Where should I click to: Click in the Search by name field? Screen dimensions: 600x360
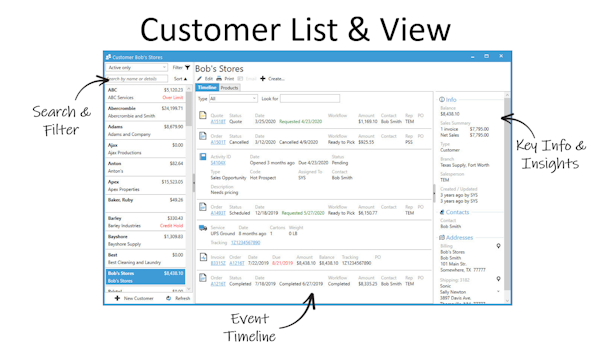click(x=137, y=79)
